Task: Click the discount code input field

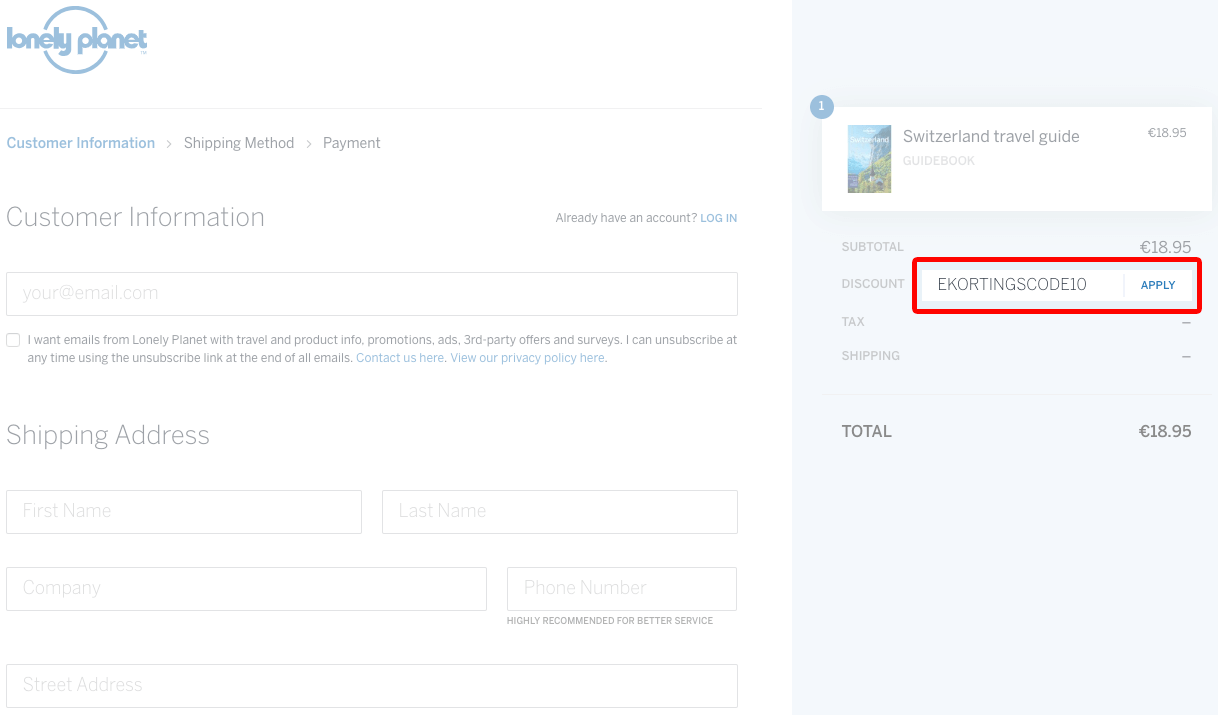Action: tap(1020, 285)
